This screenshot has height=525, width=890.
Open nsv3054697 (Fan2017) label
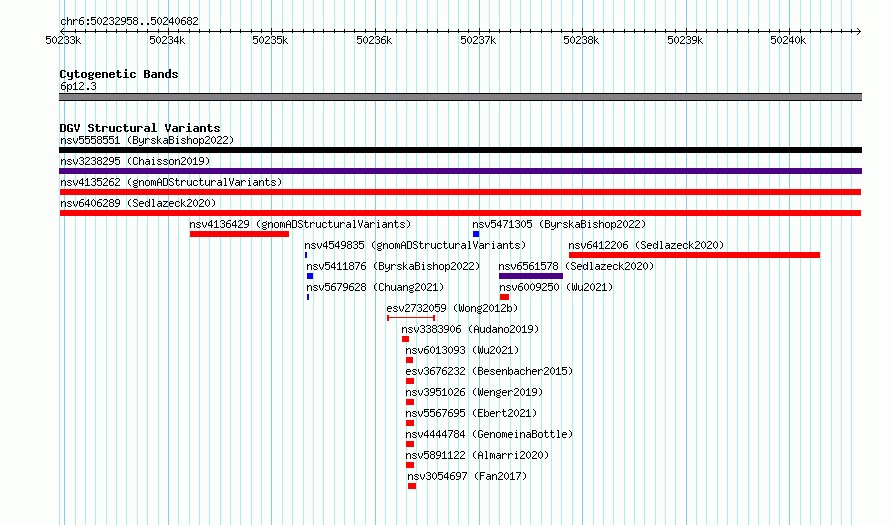point(467,476)
